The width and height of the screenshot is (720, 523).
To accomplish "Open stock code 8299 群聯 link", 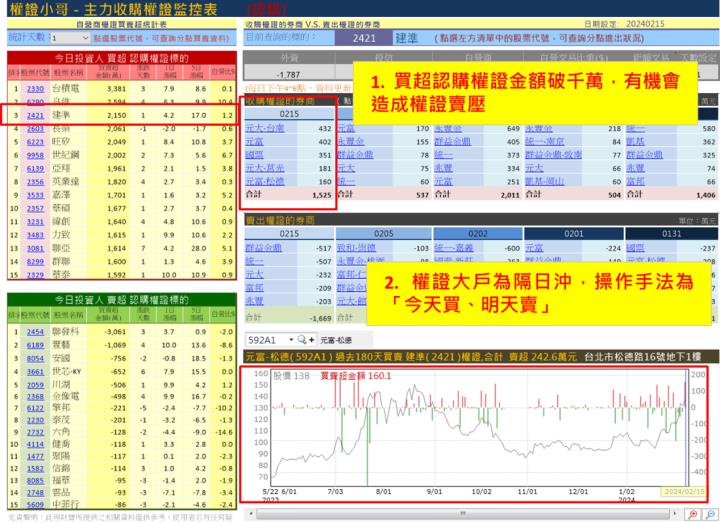I will pyautogui.click(x=35, y=262).
